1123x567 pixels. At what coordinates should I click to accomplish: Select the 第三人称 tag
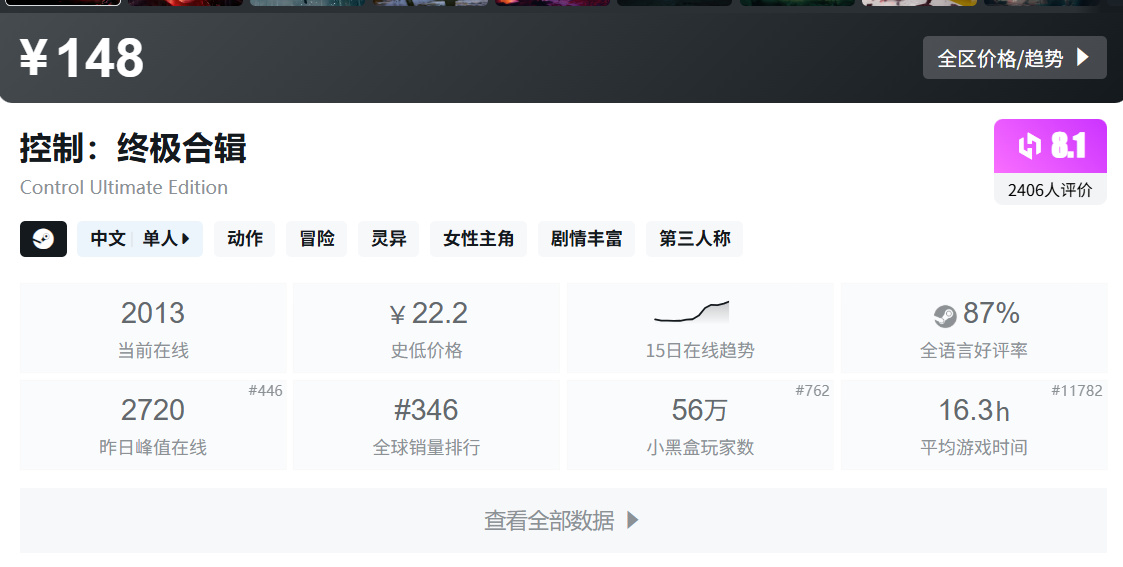[694, 238]
